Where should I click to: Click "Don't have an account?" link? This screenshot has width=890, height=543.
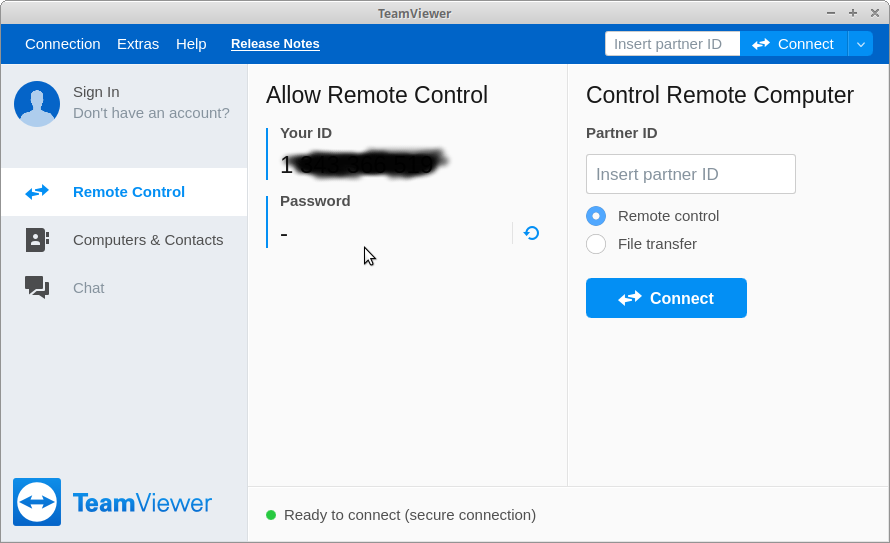click(x=151, y=113)
